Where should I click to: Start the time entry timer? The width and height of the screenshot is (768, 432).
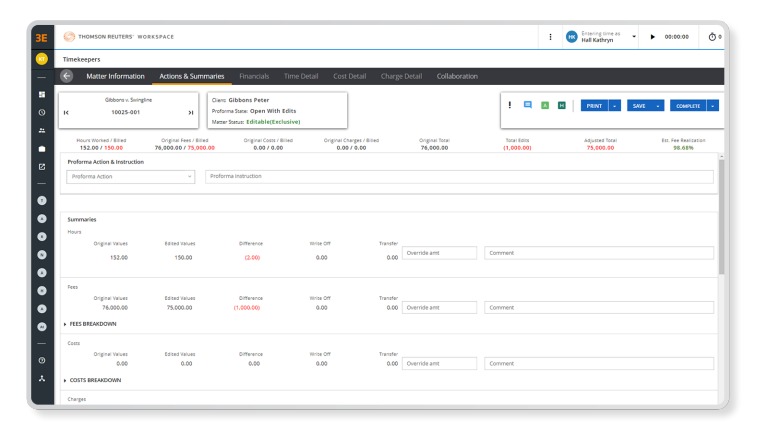tap(653, 37)
